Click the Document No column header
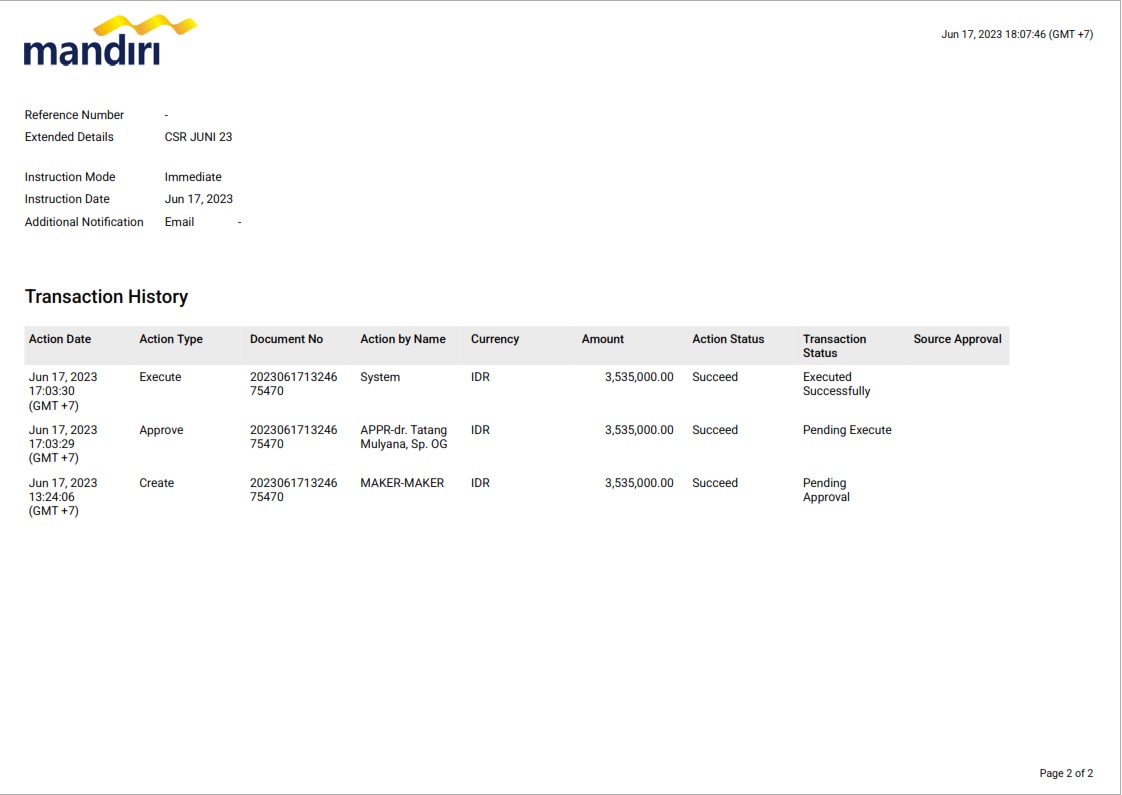This screenshot has height=795, width=1122. click(x=286, y=339)
